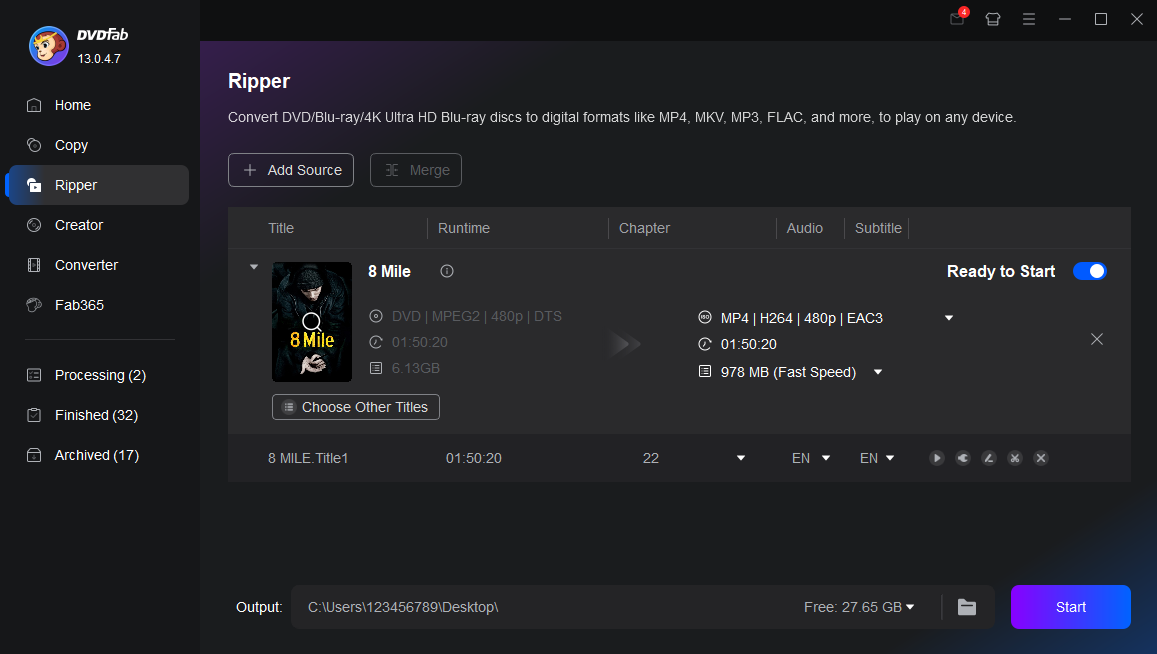Viewport: 1157px width, 654px height.
Task: Click the output profile format disc icon
Action: pos(705,317)
